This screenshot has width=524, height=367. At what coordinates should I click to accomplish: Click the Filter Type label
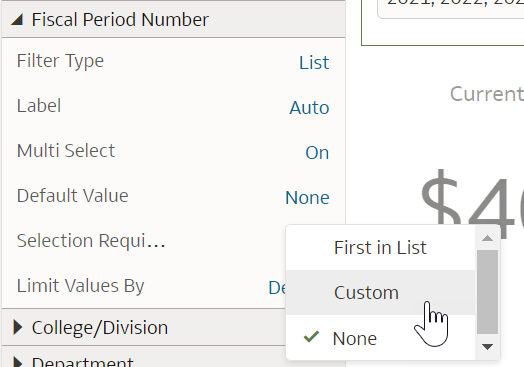pyautogui.click(x=60, y=61)
